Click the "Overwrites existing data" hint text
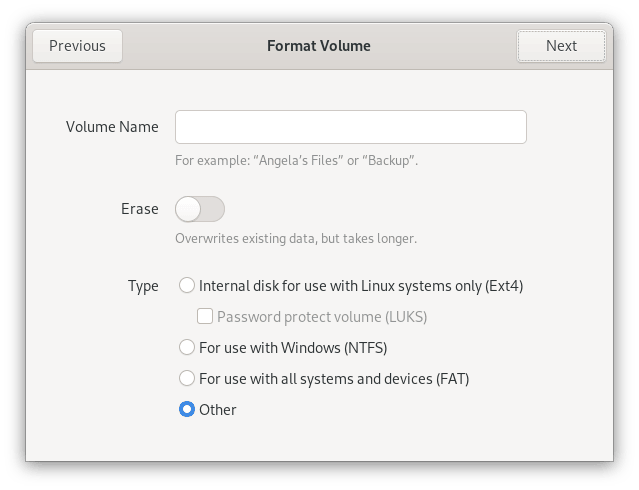This screenshot has height=490, width=639. coord(295,239)
